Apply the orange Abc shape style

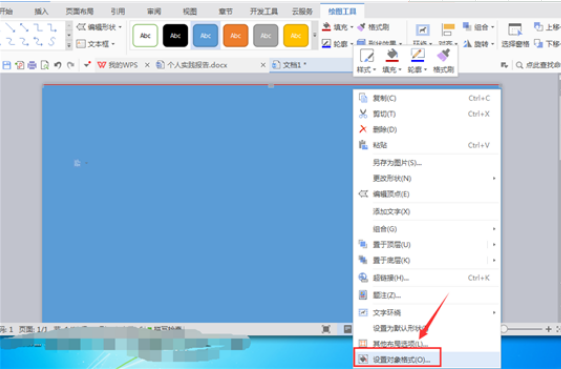point(235,35)
